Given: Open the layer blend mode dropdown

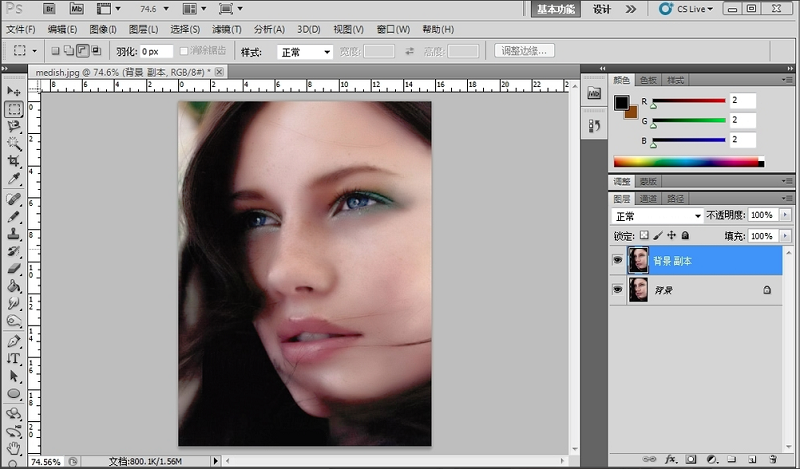Looking at the screenshot, I should 658,216.
